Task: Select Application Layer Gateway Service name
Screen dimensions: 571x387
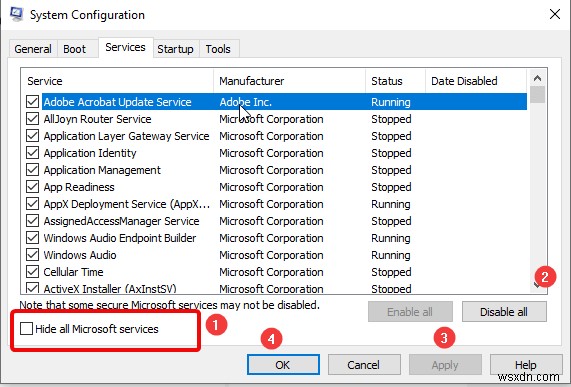Action: point(126,136)
